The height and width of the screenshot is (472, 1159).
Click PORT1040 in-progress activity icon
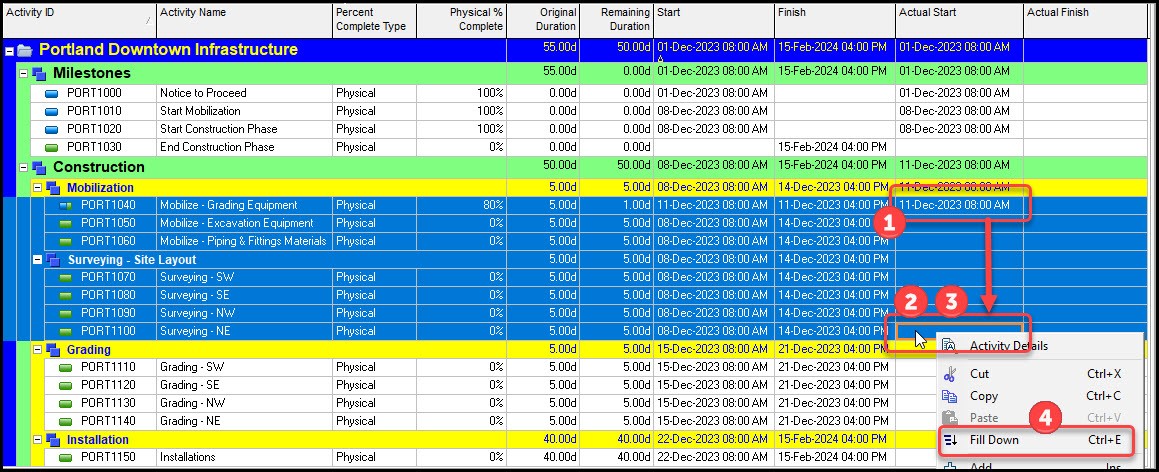pyautogui.click(x=67, y=205)
